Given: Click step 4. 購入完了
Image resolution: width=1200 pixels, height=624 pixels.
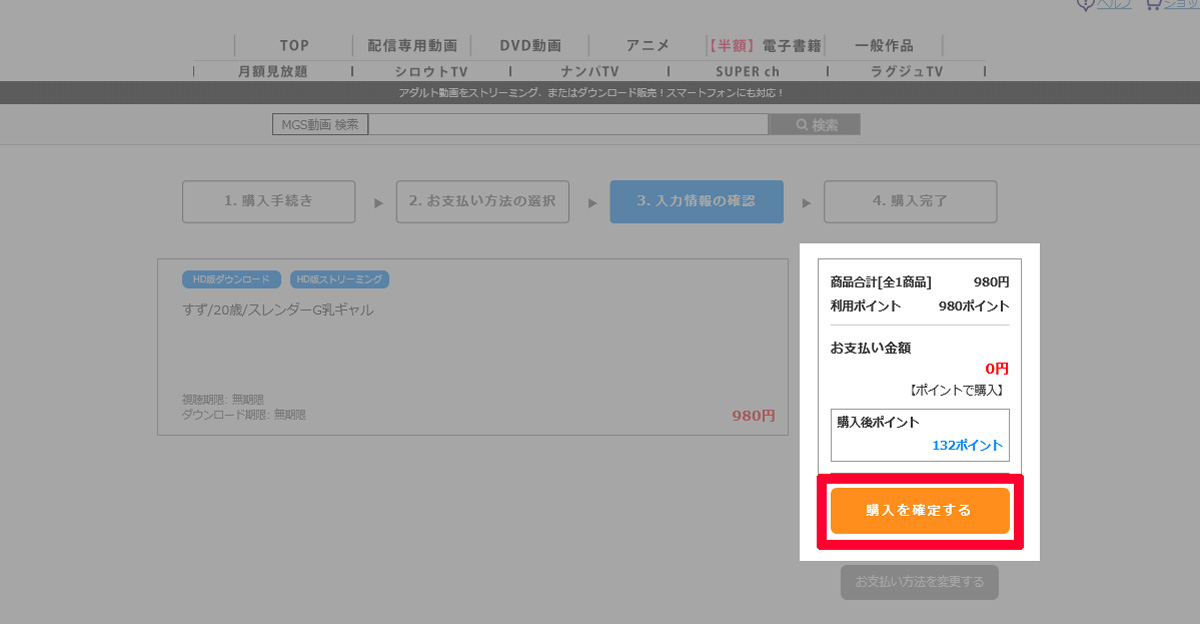Looking at the screenshot, I should 910,201.
